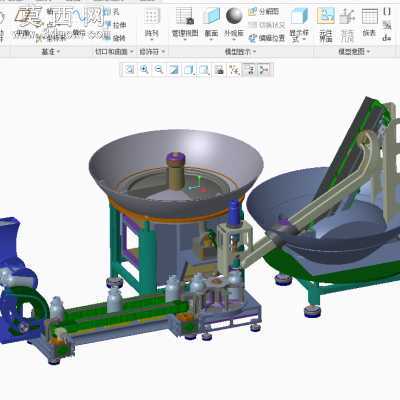Click the Zoom In magnifier
Screen dimensions: 400x400
pyautogui.click(x=144, y=70)
